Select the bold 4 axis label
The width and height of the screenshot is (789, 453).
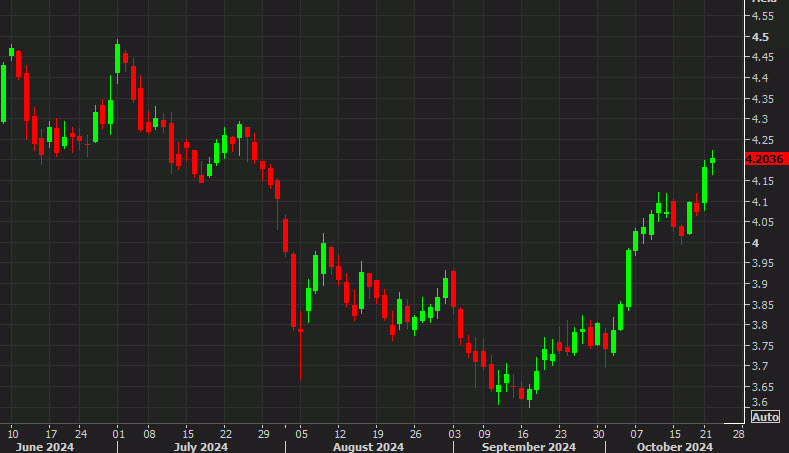755,243
